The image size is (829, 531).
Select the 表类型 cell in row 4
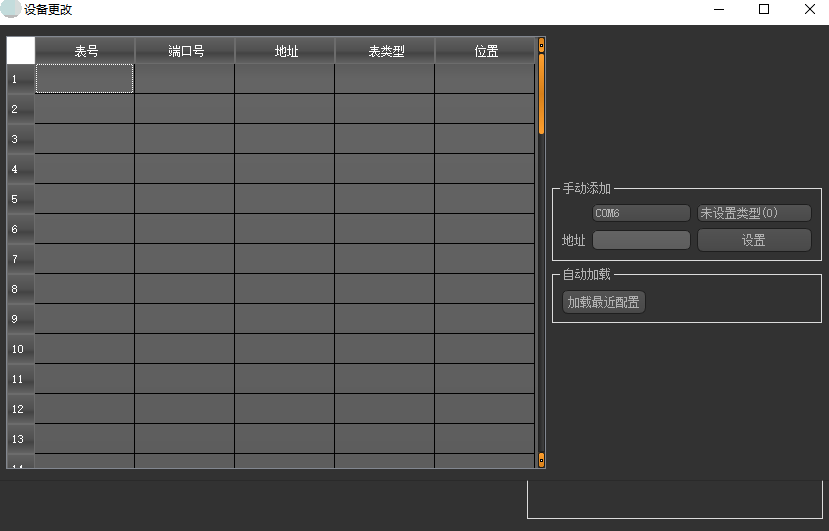tap(384, 169)
